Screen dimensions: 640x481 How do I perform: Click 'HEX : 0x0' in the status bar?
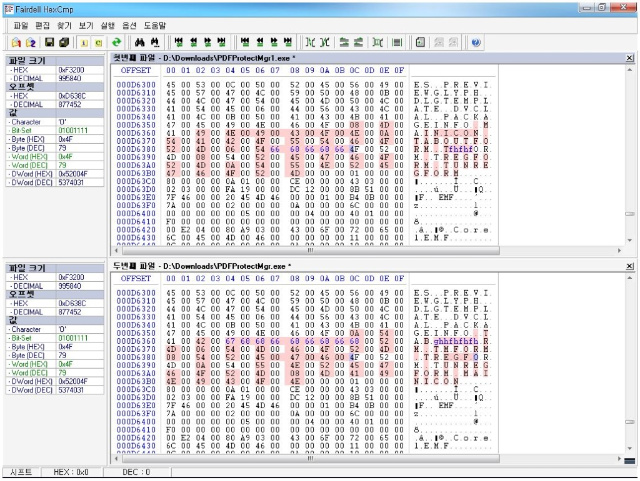71,472
